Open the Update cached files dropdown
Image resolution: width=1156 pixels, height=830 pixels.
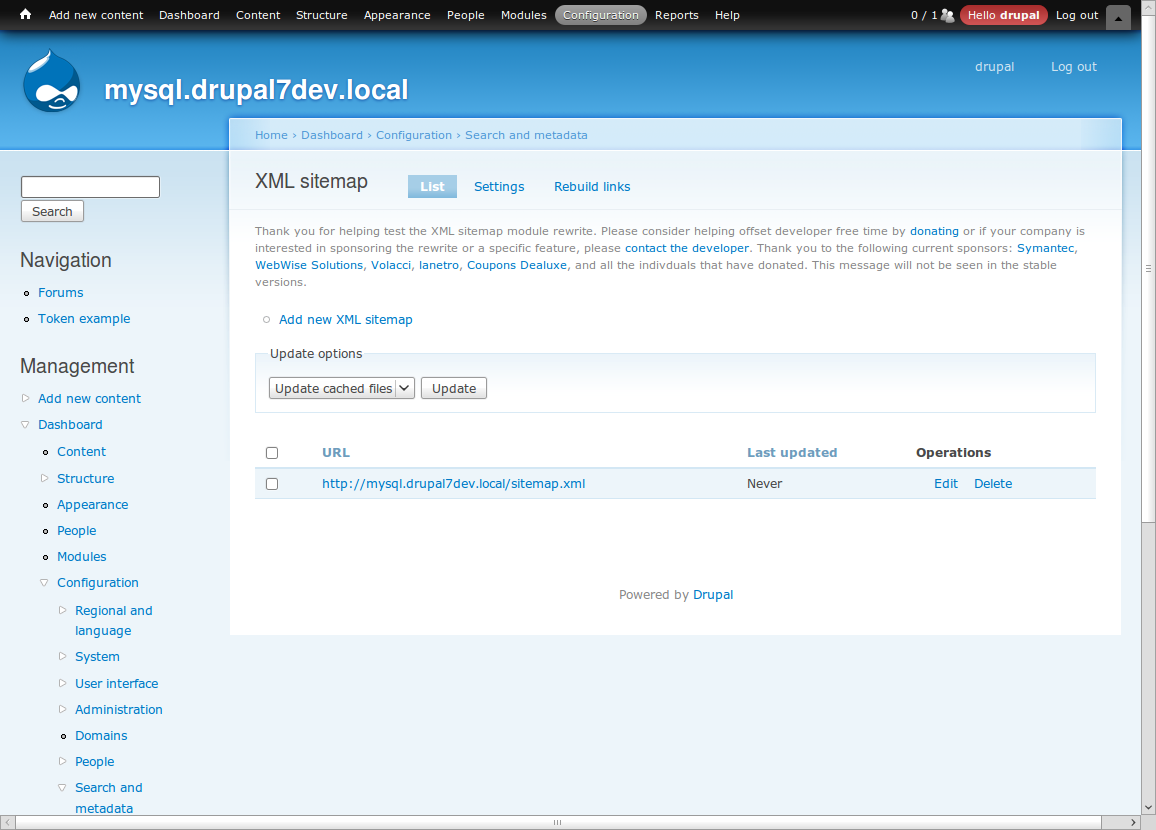click(342, 388)
